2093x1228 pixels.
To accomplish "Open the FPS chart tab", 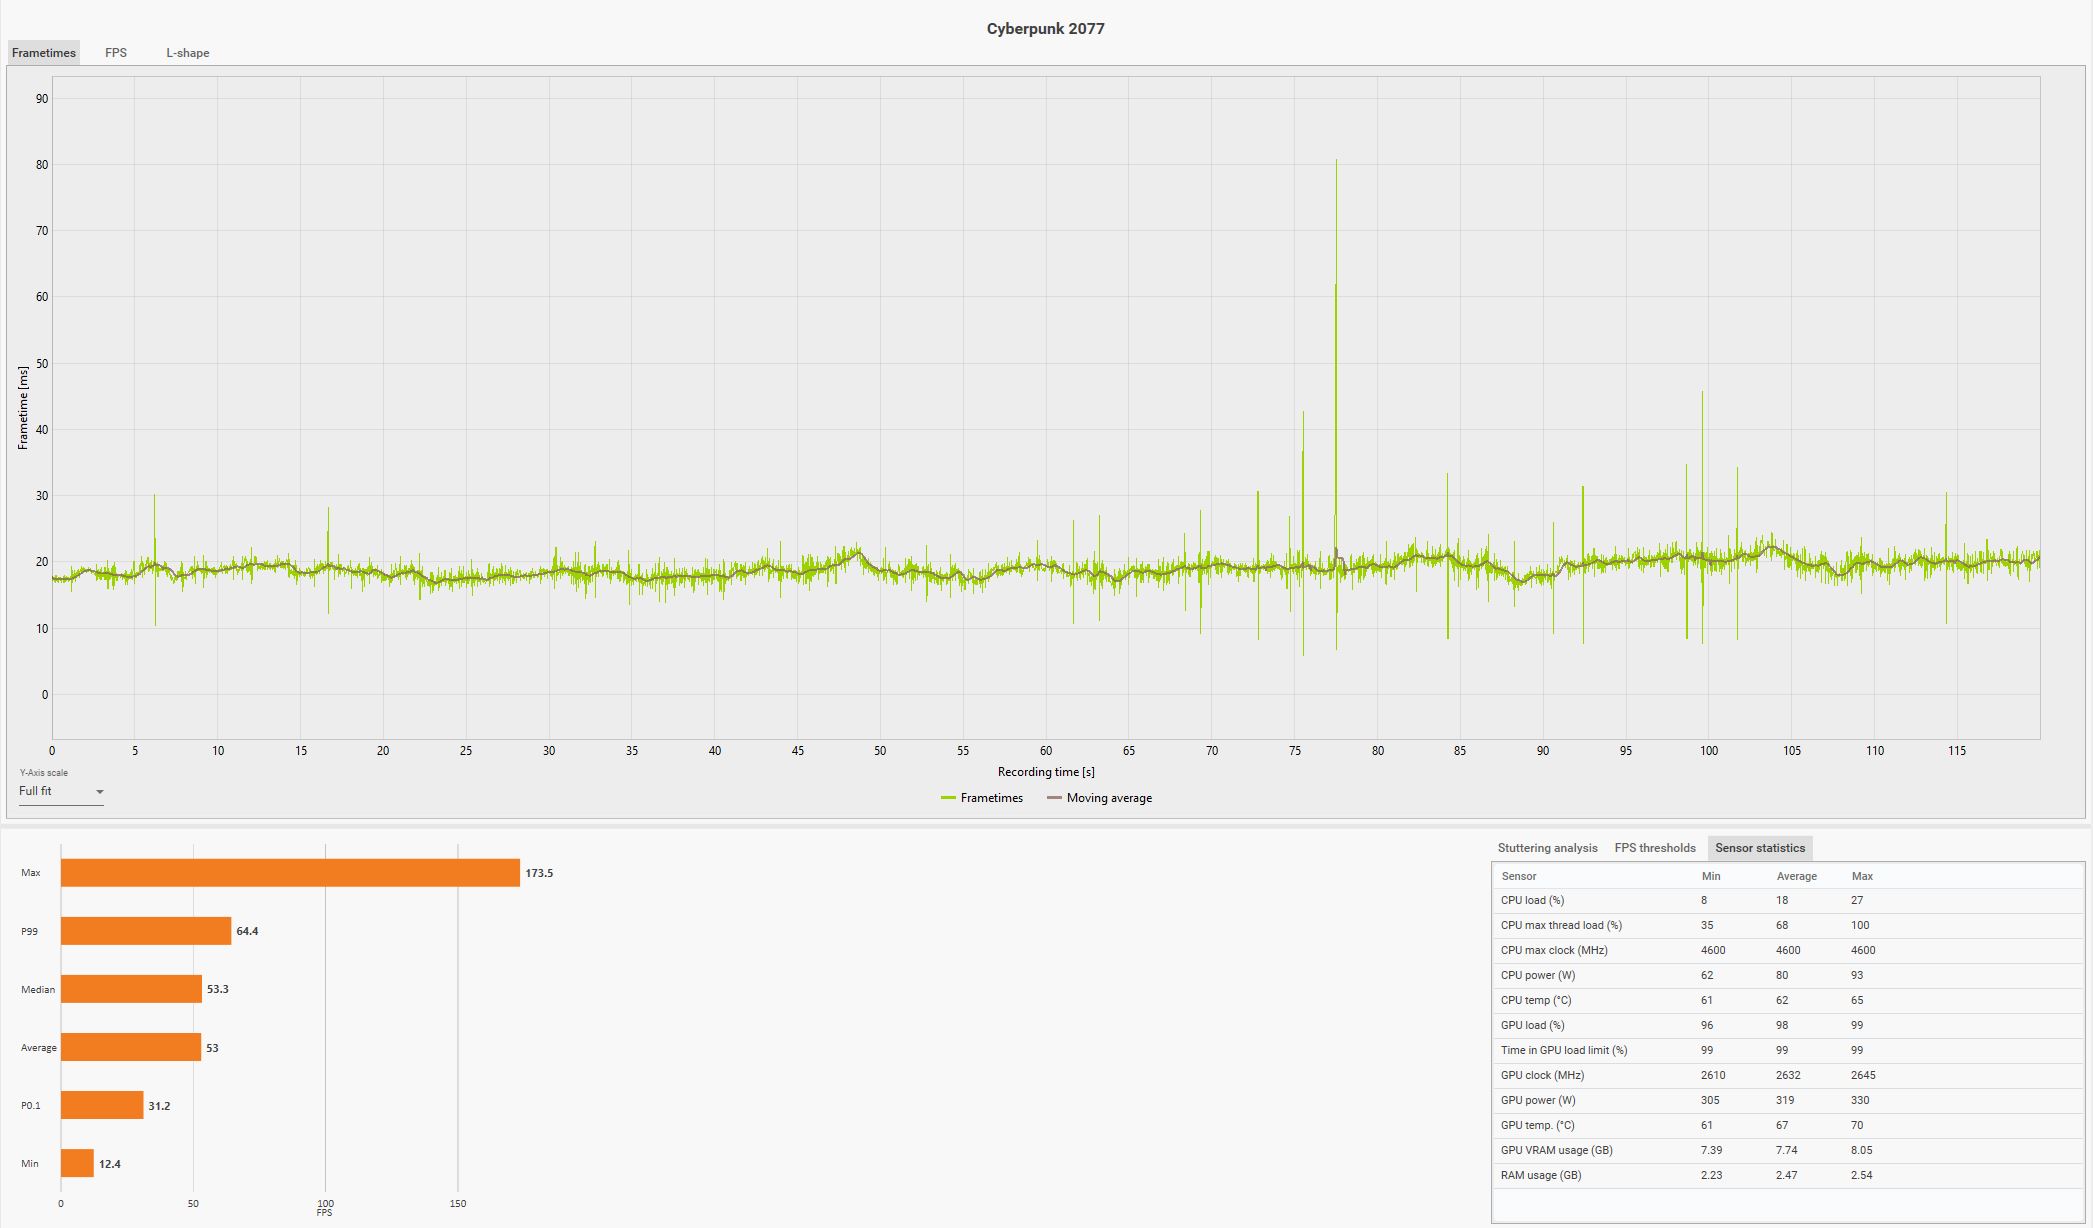I will pyautogui.click(x=116, y=53).
